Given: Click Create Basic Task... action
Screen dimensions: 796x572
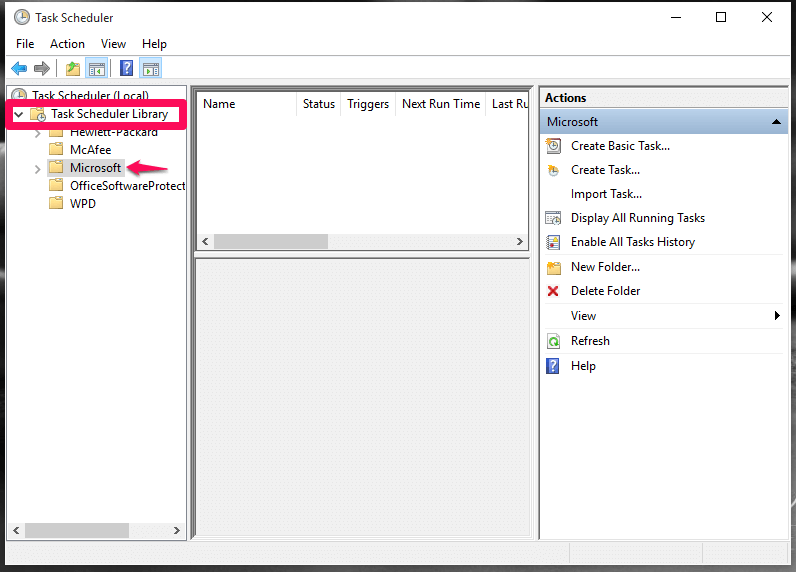Looking at the screenshot, I should [620, 146].
